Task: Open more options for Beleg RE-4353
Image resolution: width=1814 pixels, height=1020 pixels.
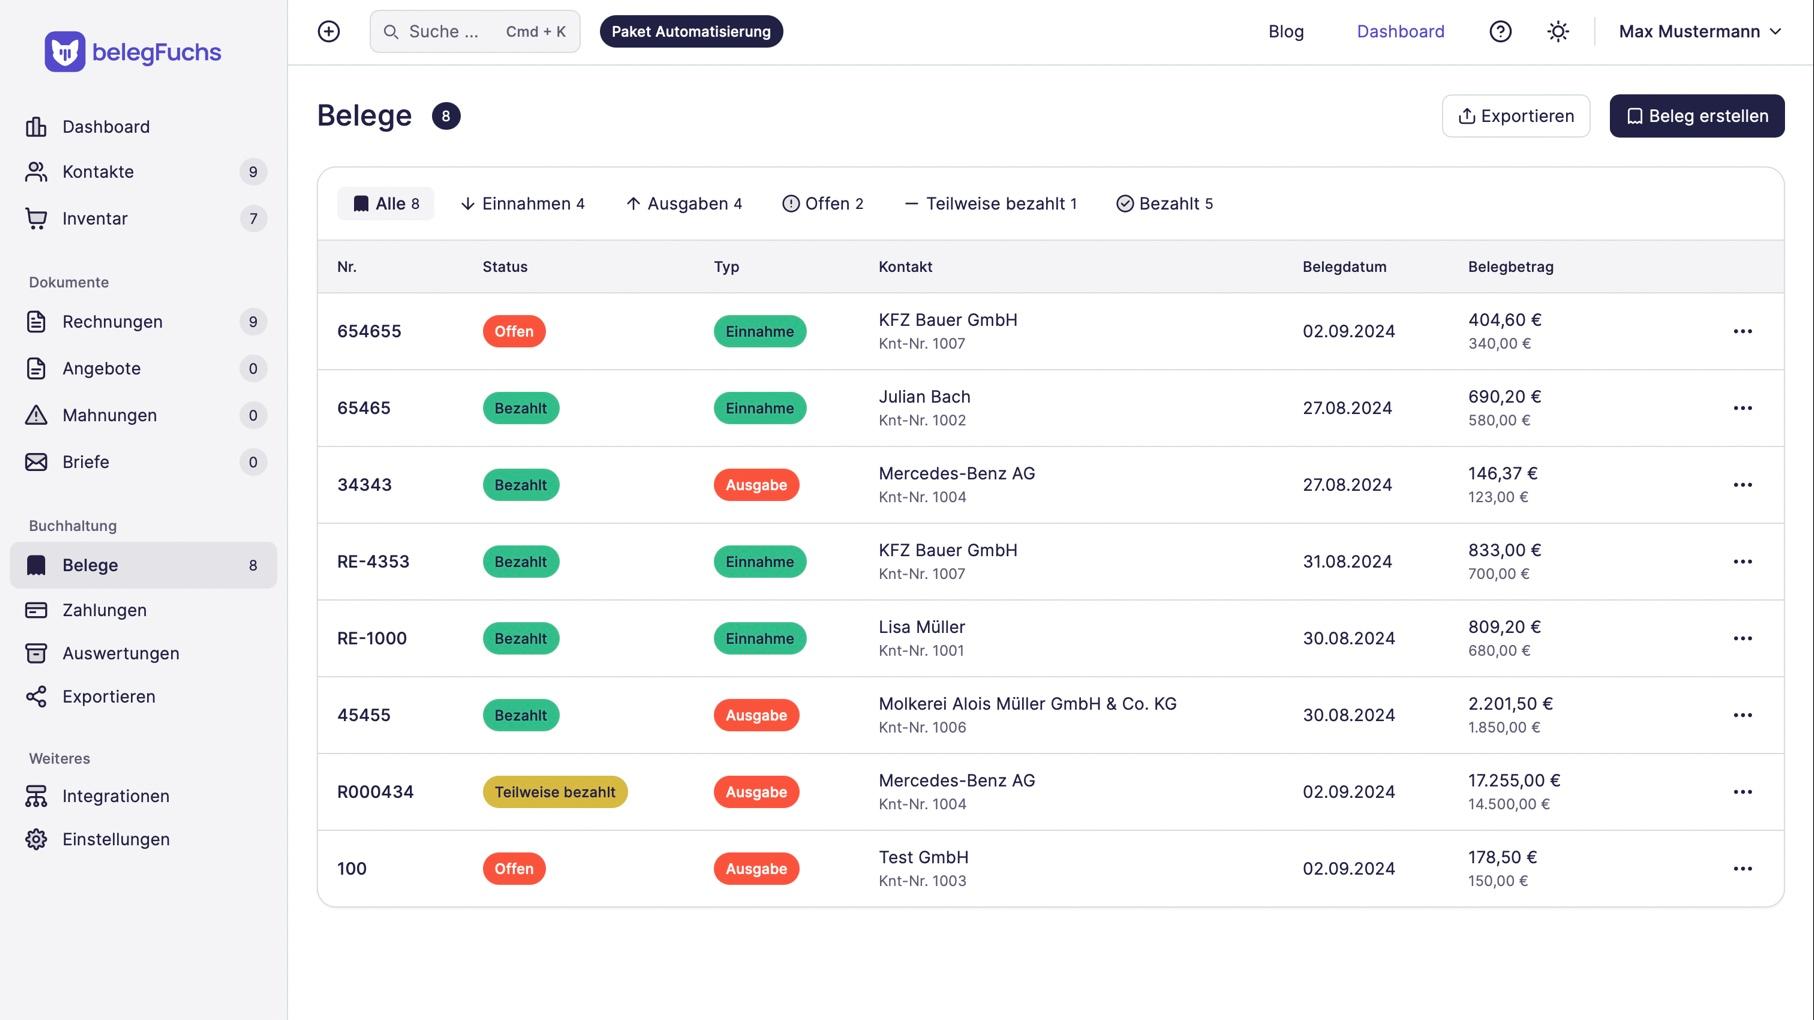Action: (x=1742, y=562)
